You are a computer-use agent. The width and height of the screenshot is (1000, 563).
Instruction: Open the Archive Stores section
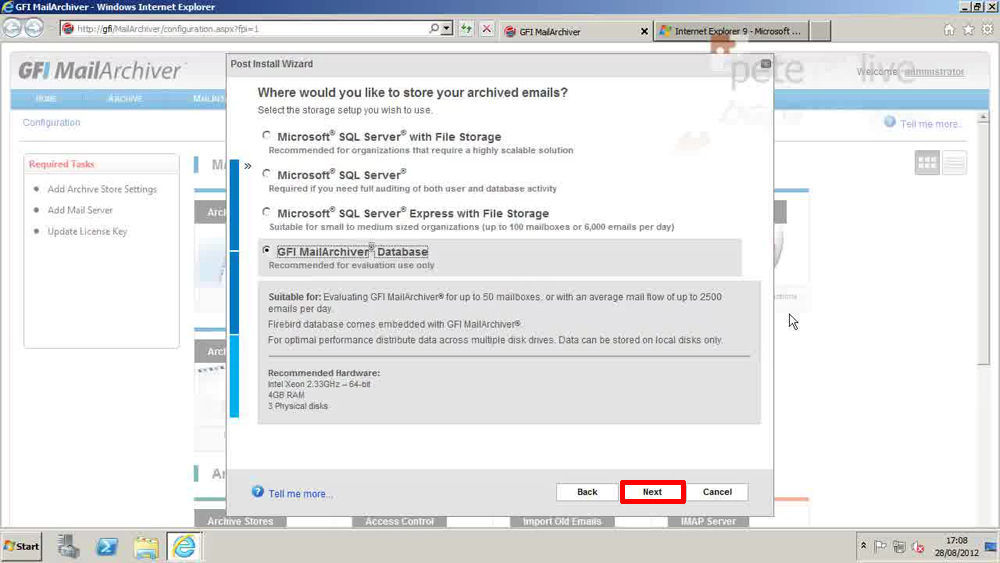(240, 521)
